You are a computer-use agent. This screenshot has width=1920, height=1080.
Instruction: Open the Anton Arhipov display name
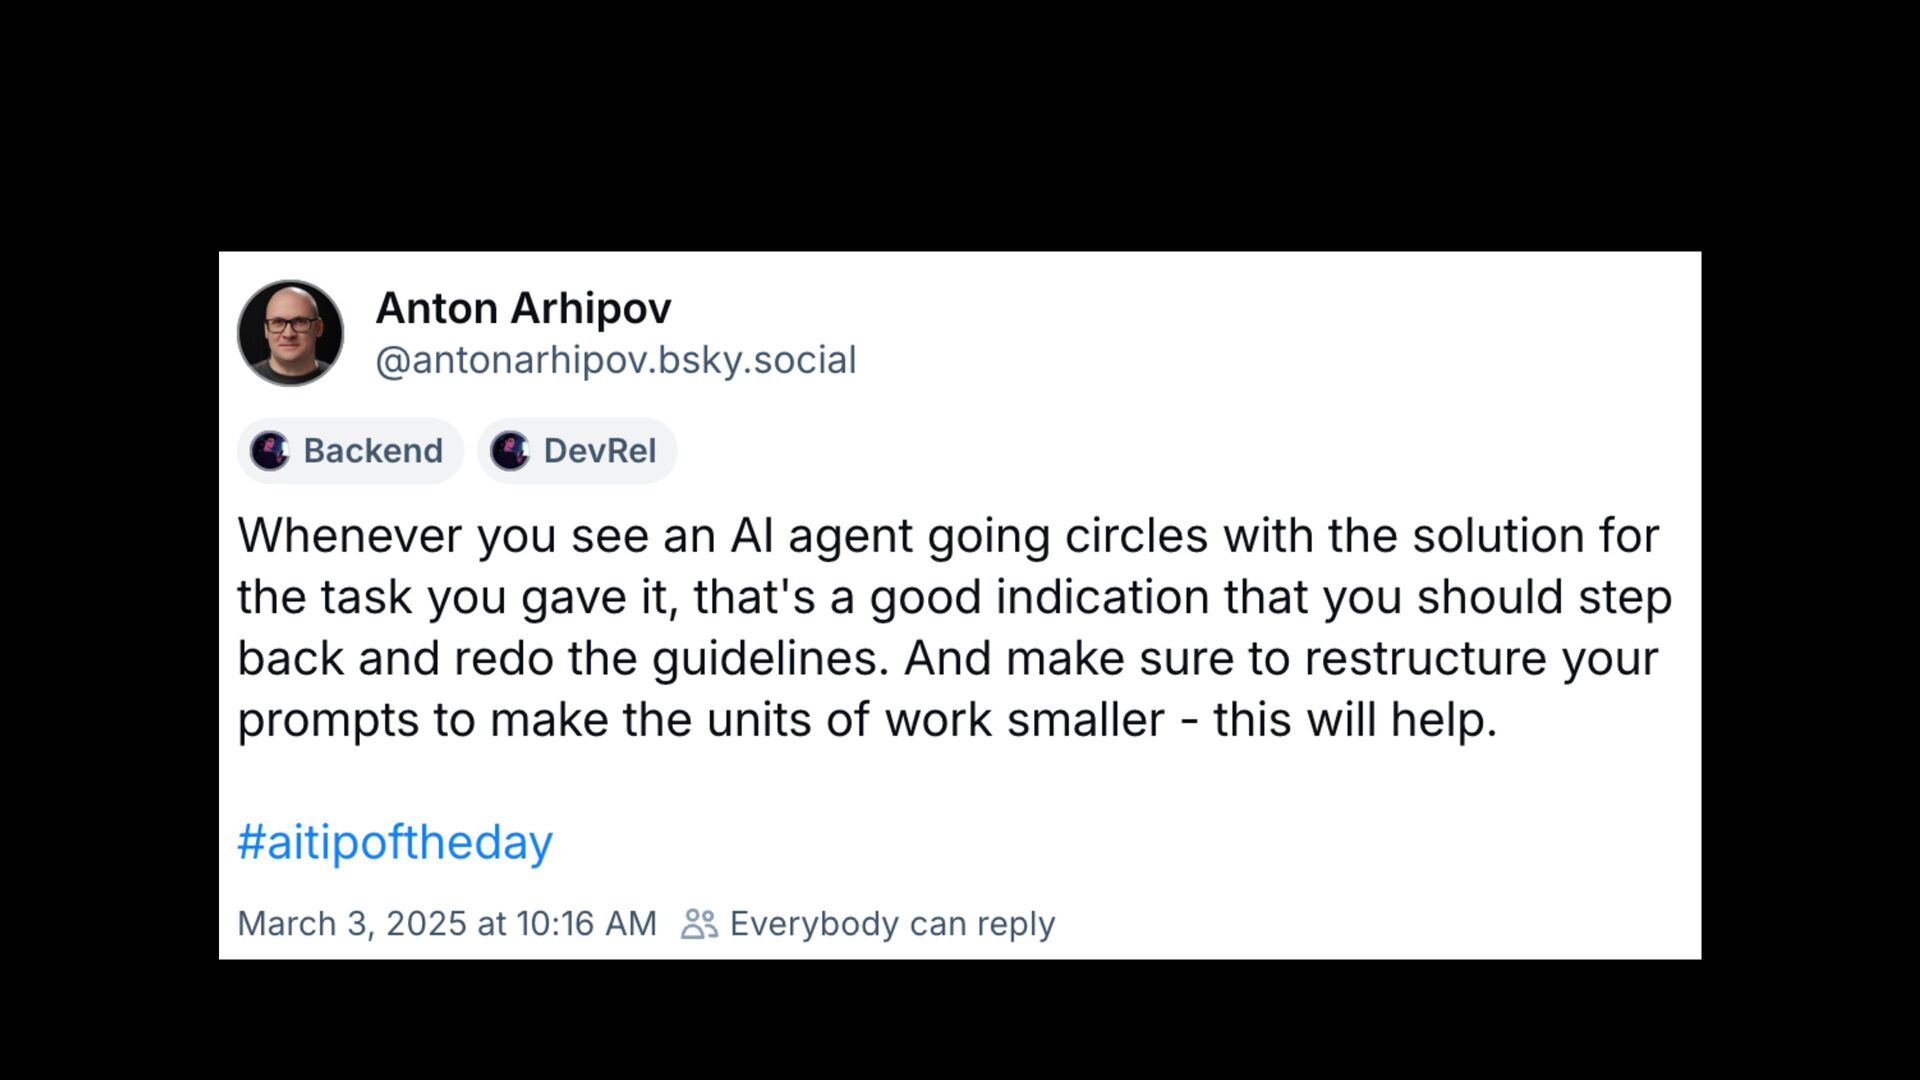point(523,308)
